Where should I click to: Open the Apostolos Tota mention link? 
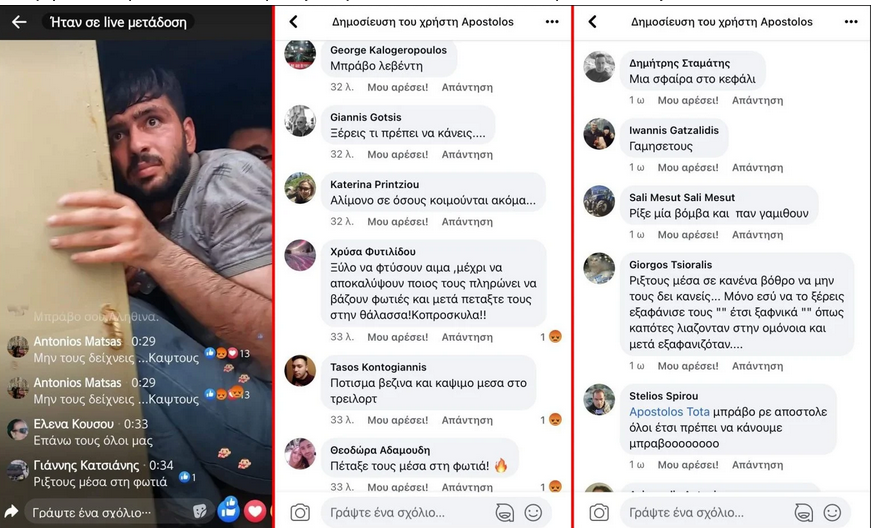[x=669, y=412]
